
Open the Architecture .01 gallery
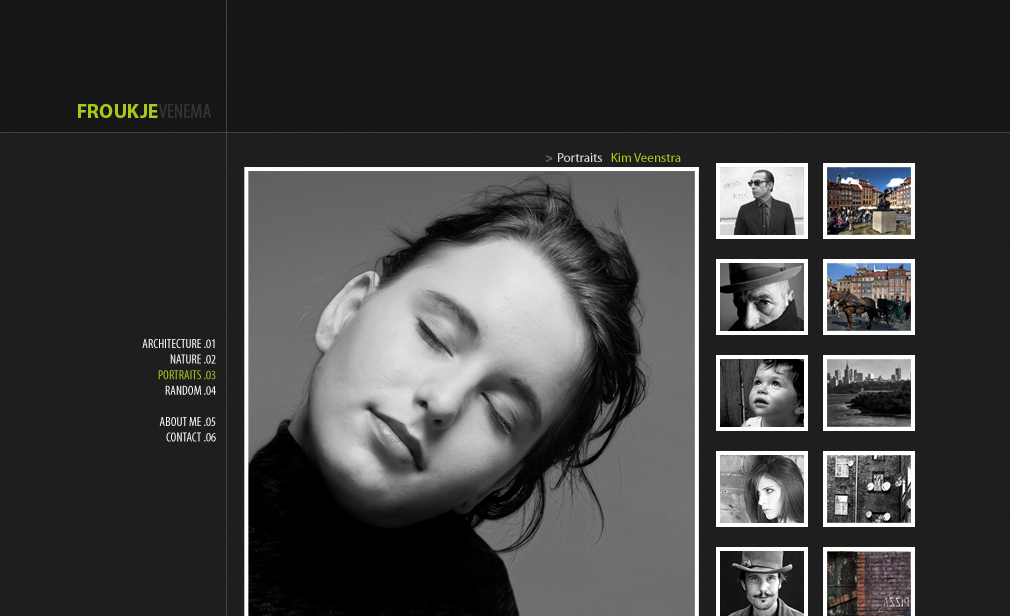click(179, 344)
